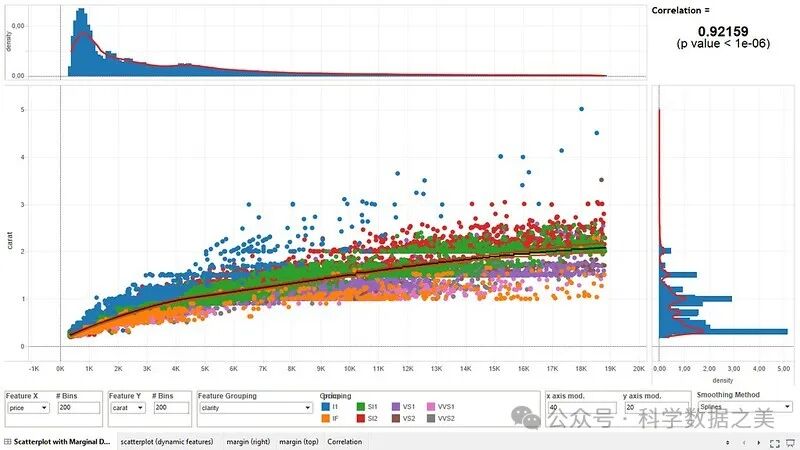Click the sheet sorter arrows icon in status bar
Screen dimensions: 800x450
coord(727,442)
